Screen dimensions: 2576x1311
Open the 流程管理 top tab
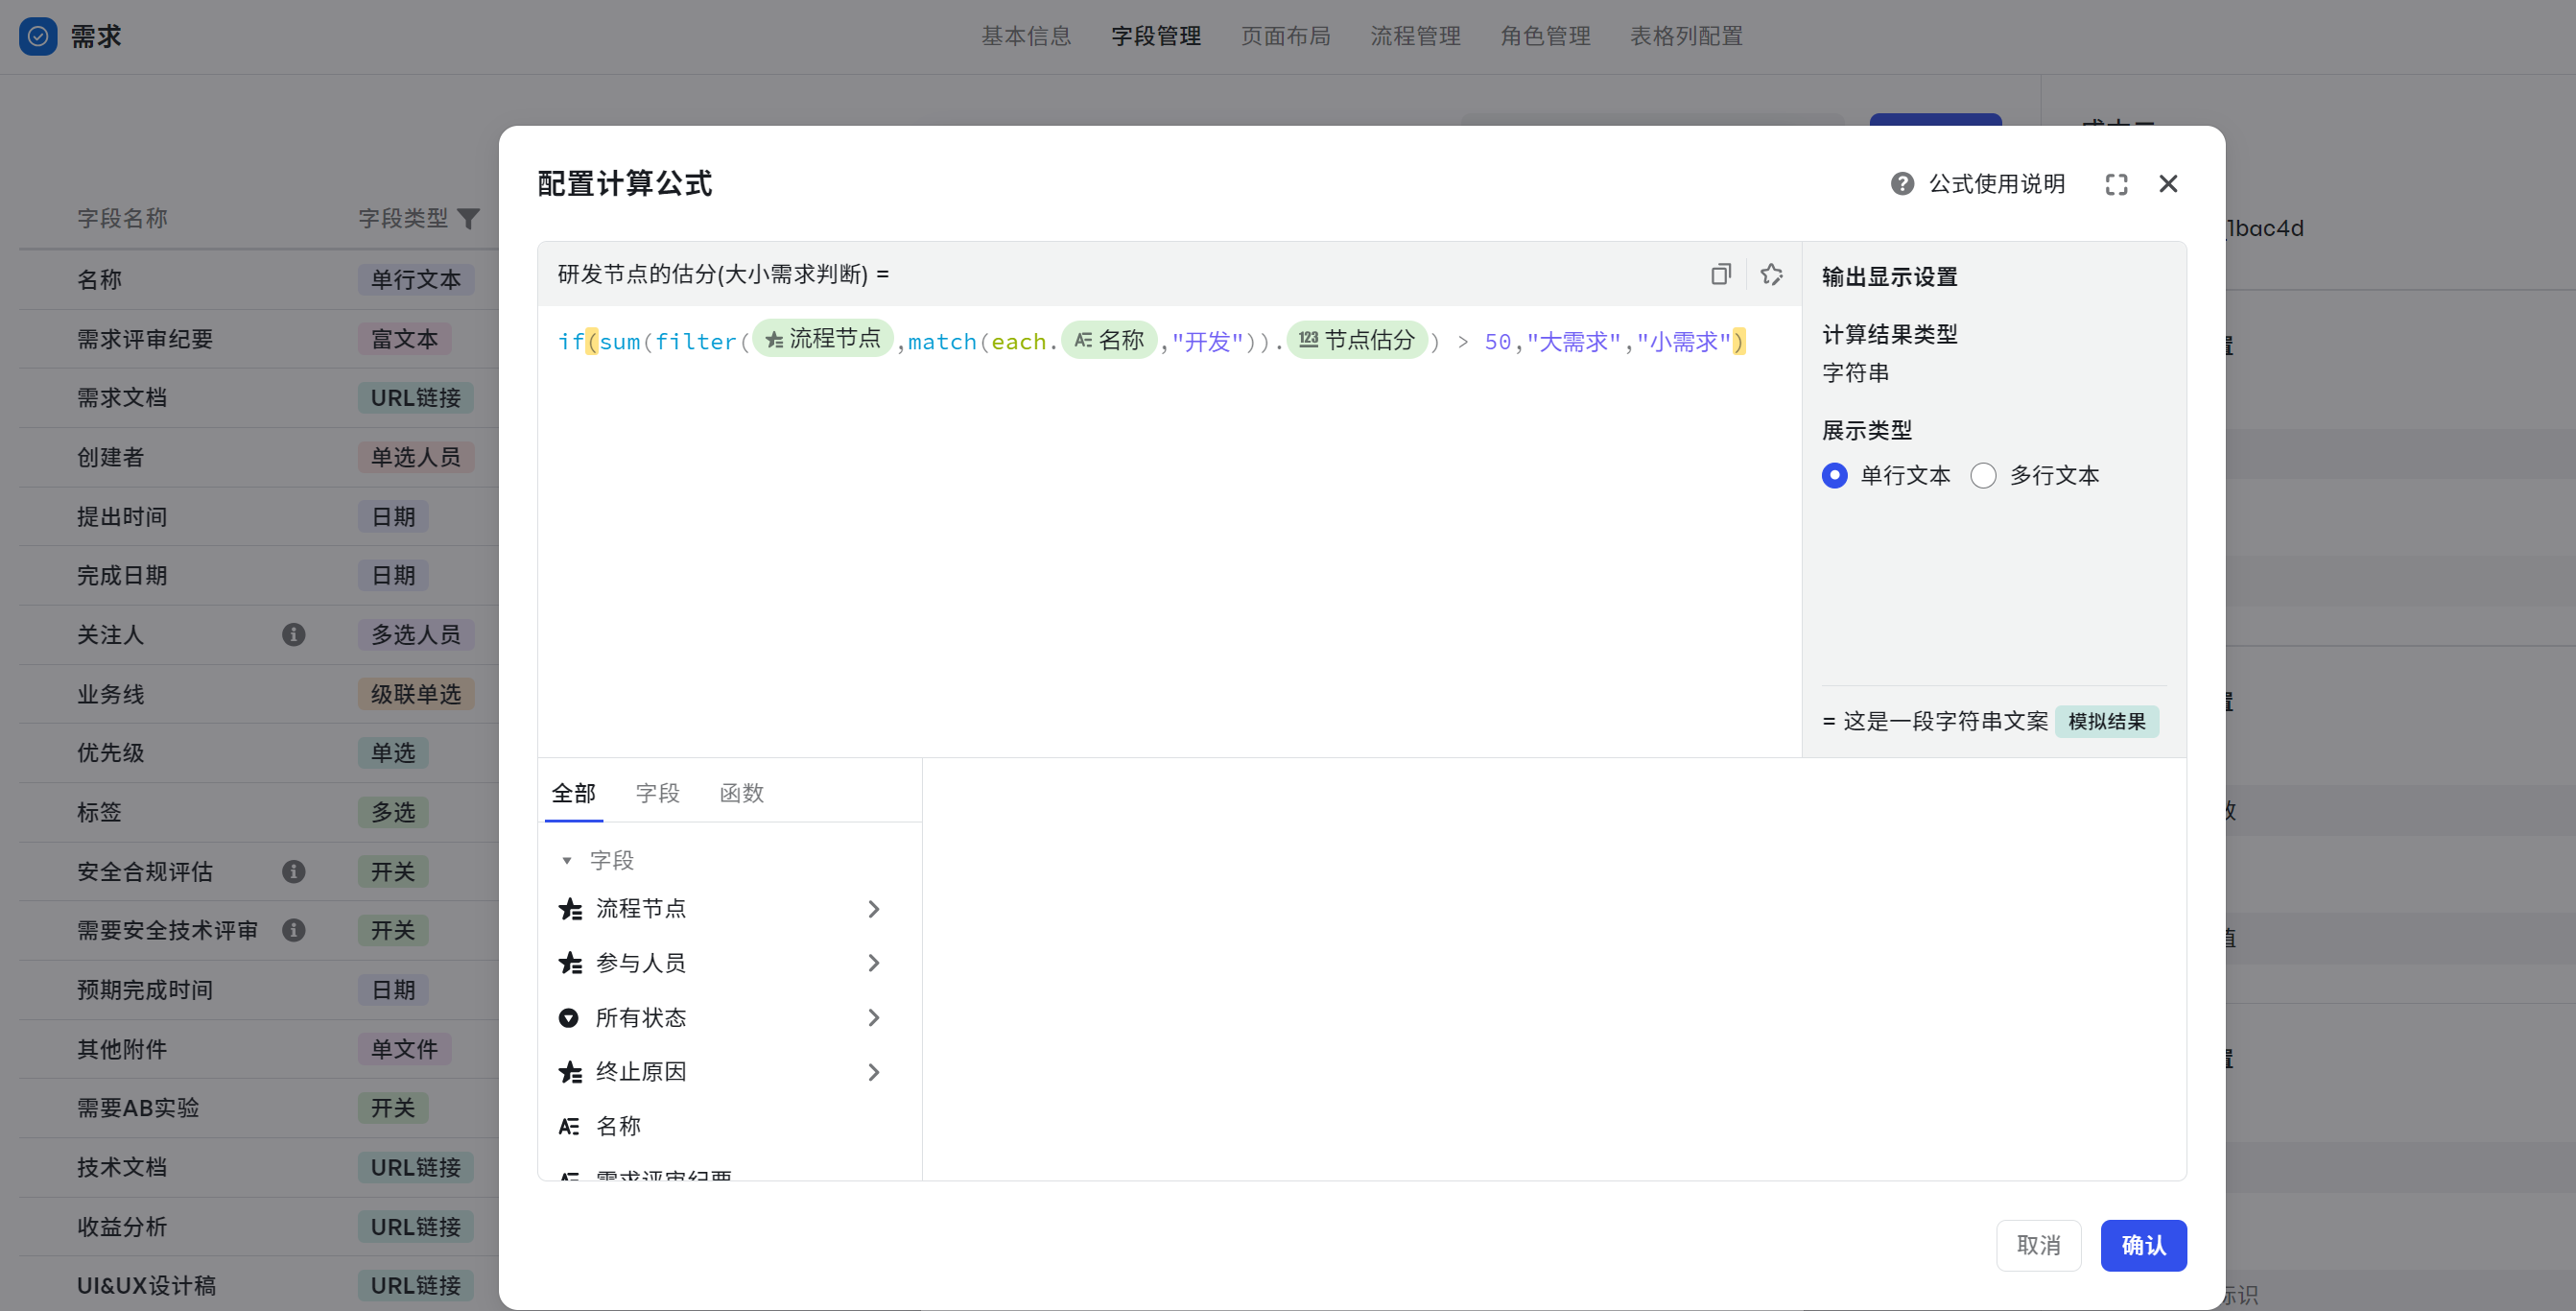[1416, 36]
